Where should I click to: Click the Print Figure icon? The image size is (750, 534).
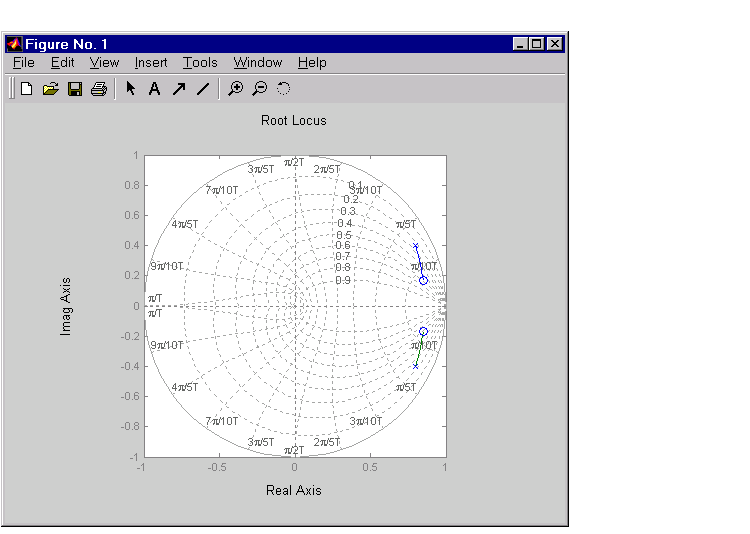99,89
